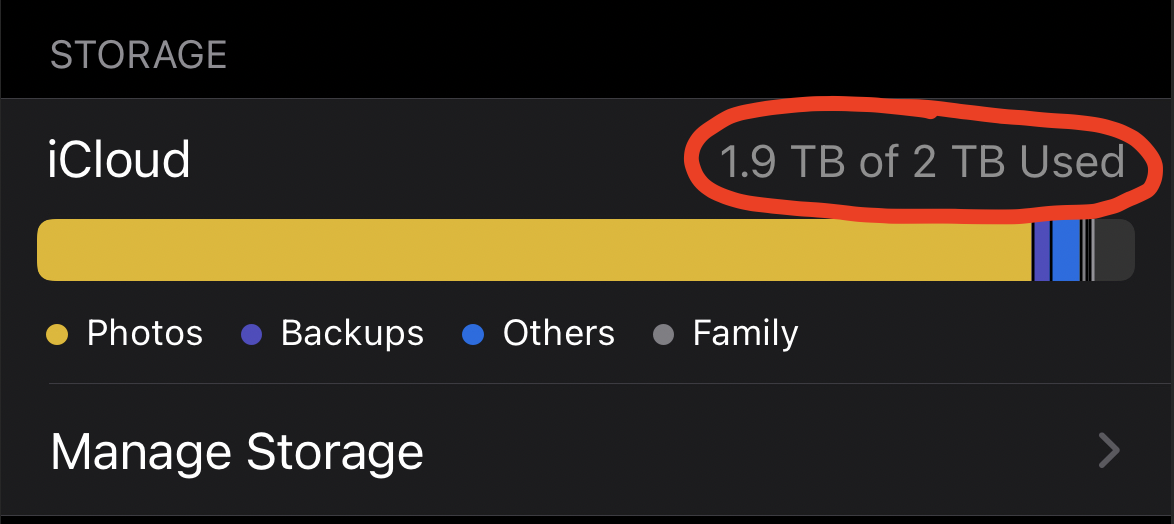
Task: Click the purple Backups segment of storage bar
Action: pyautogui.click(x=1042, y=250)
